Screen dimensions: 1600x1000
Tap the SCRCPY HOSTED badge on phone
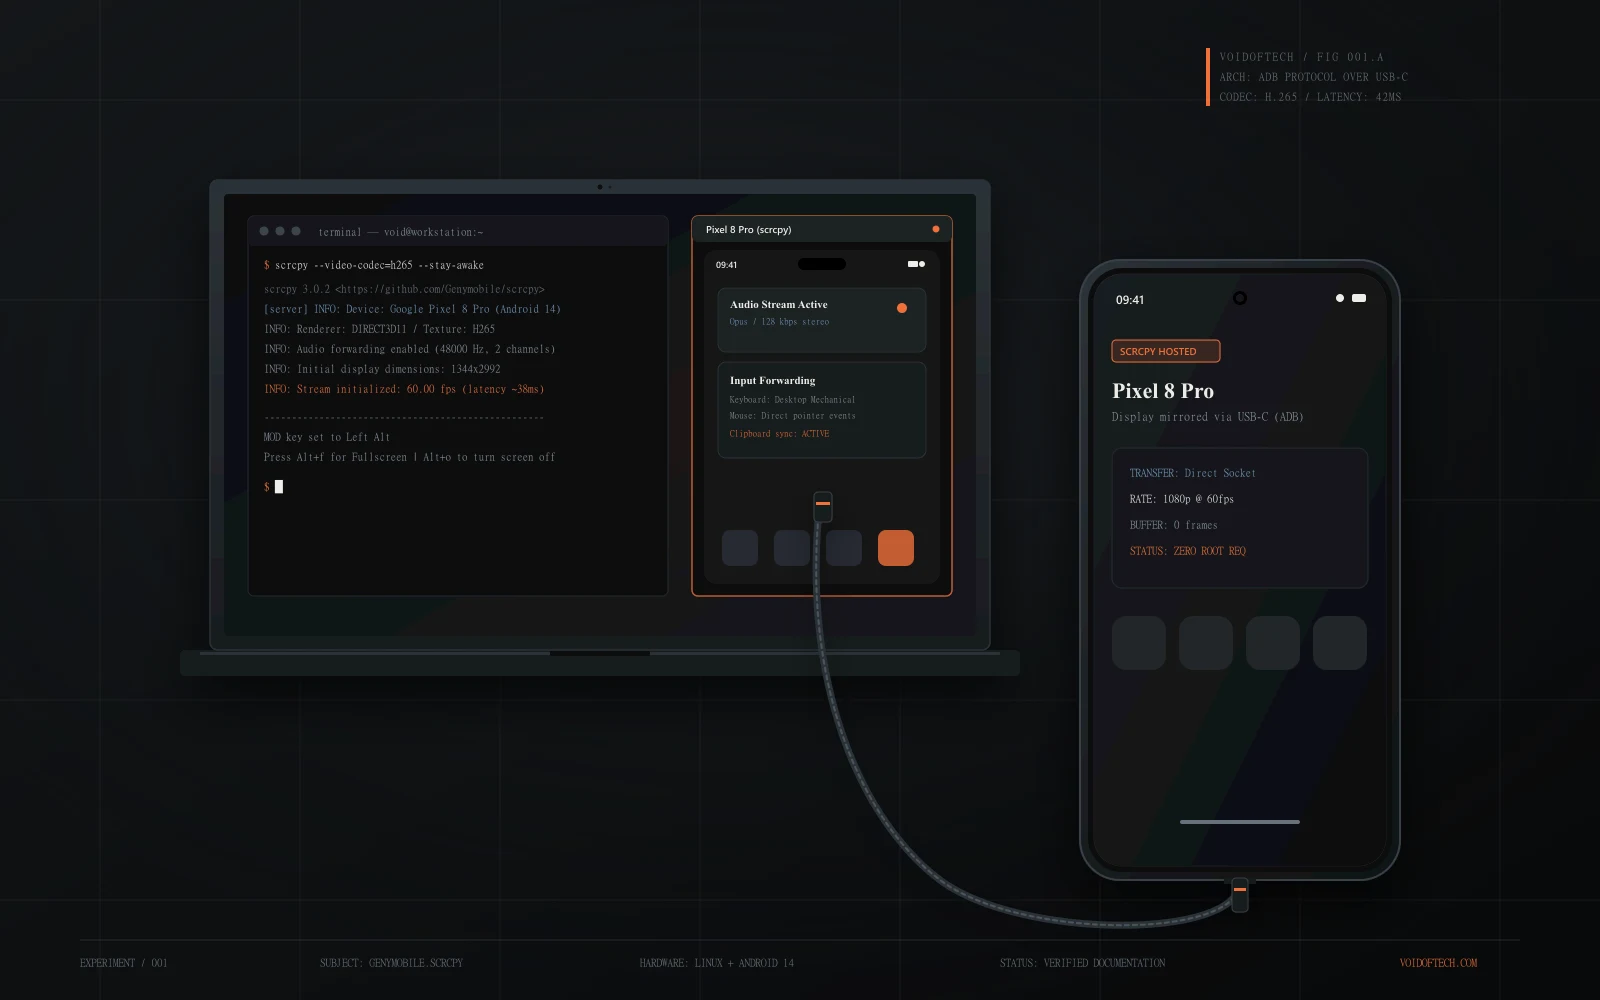(x=1166, y=351)
